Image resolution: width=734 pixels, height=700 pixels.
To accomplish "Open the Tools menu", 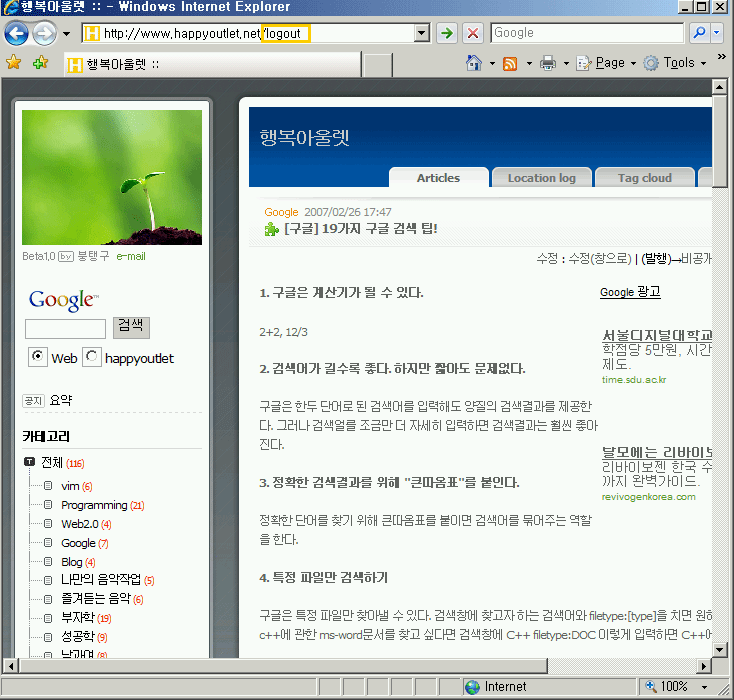I will point(675,63).
